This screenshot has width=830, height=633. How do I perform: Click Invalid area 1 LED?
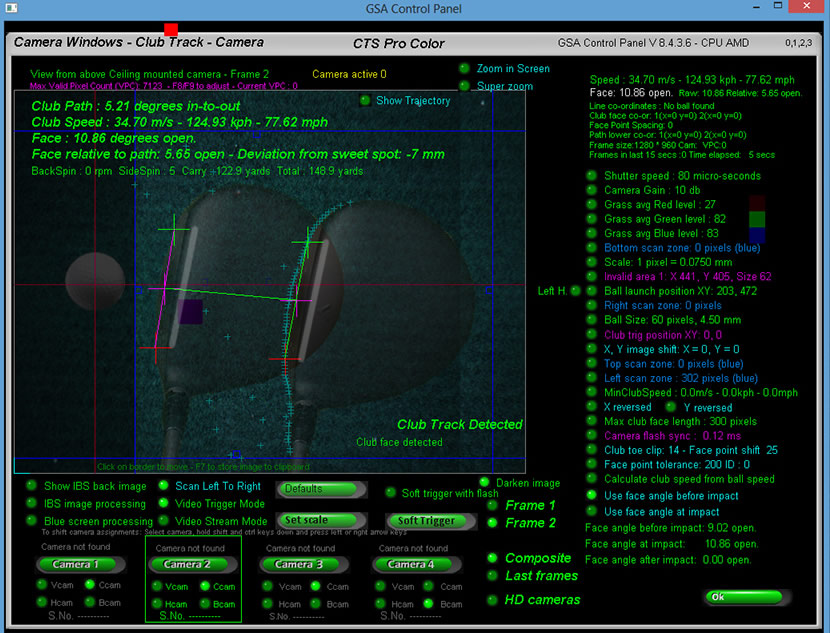pyautogui.click(x=592, y=276)
